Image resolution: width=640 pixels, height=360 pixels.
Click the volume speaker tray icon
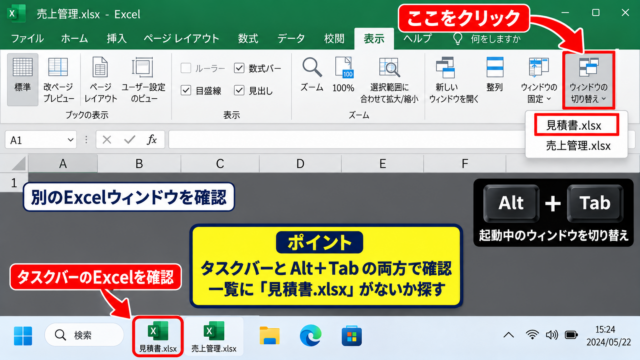pyautogui.click(x=552, y=335)
